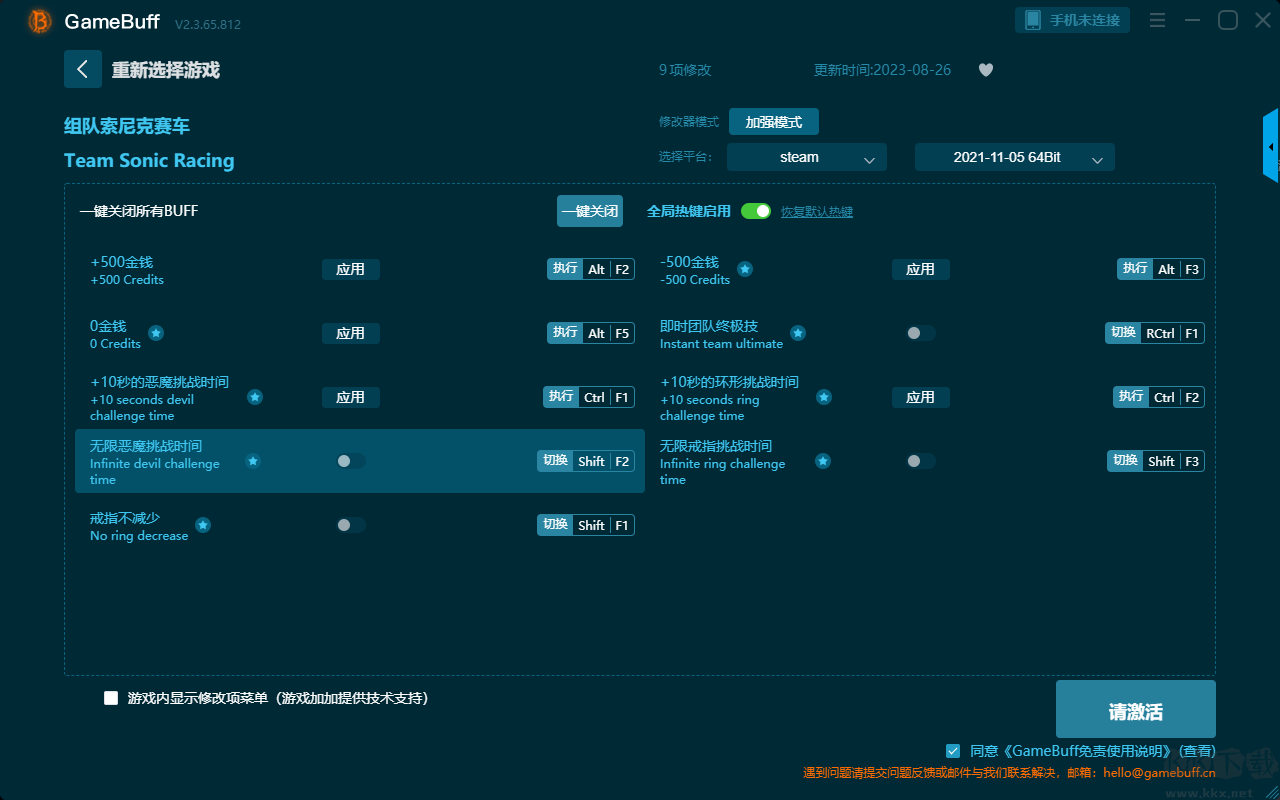Expand the blue side panel tab
Viewport: 1280px width, 800px height.
(1271, 146)
